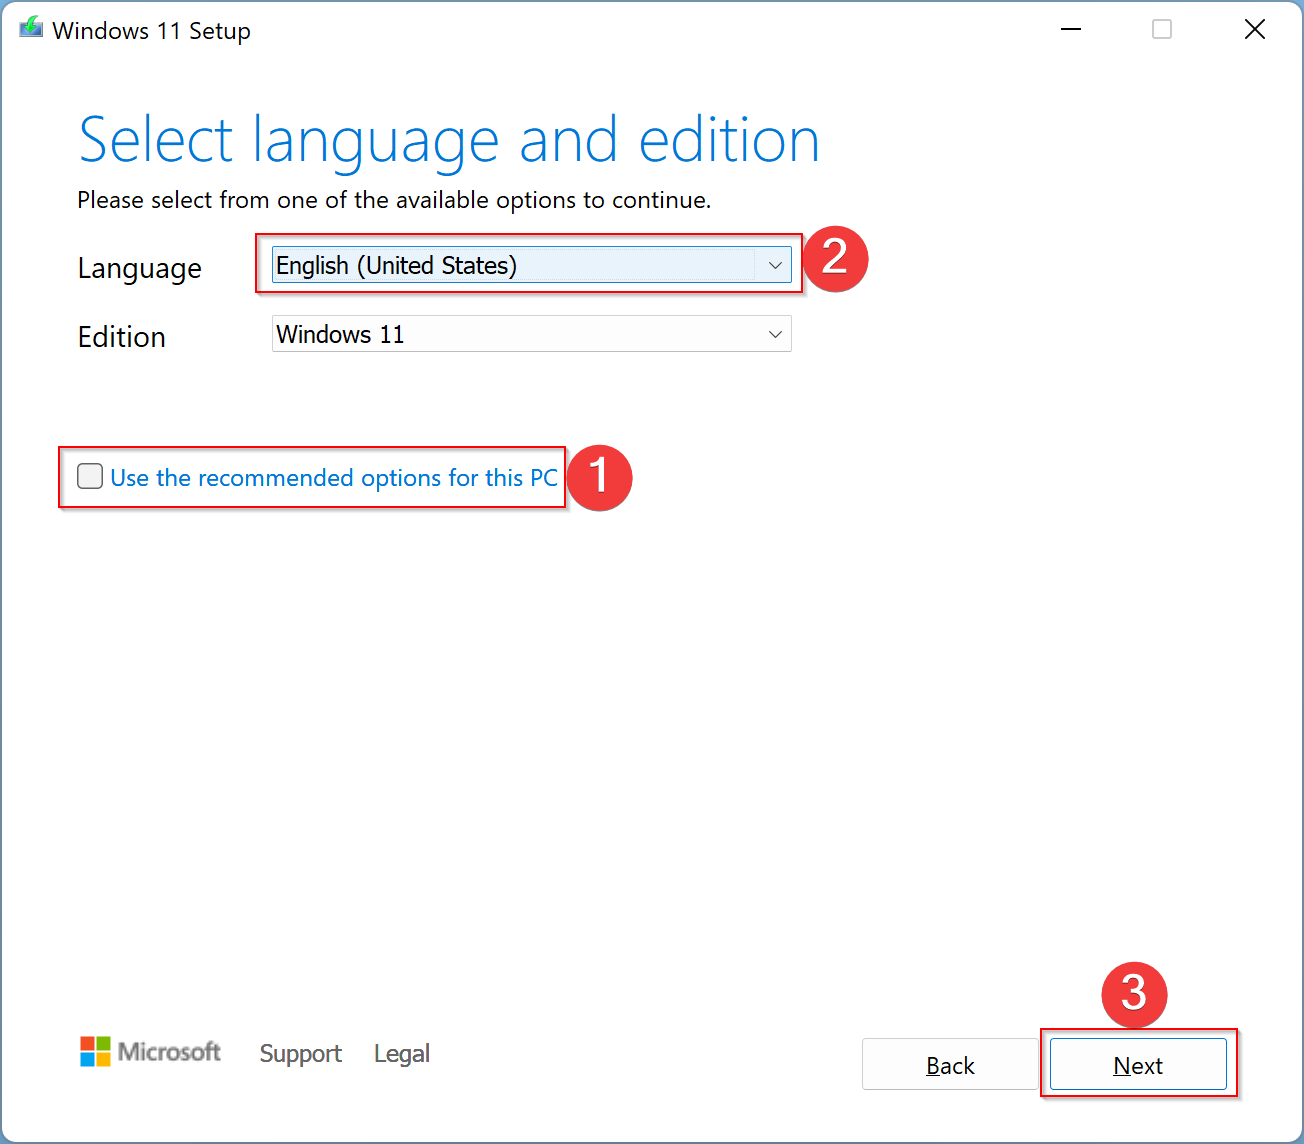Screen dimensions: 1304x1144
Task: Click the Windows 11 Setup title bar icon
Action: click(31, 28)
